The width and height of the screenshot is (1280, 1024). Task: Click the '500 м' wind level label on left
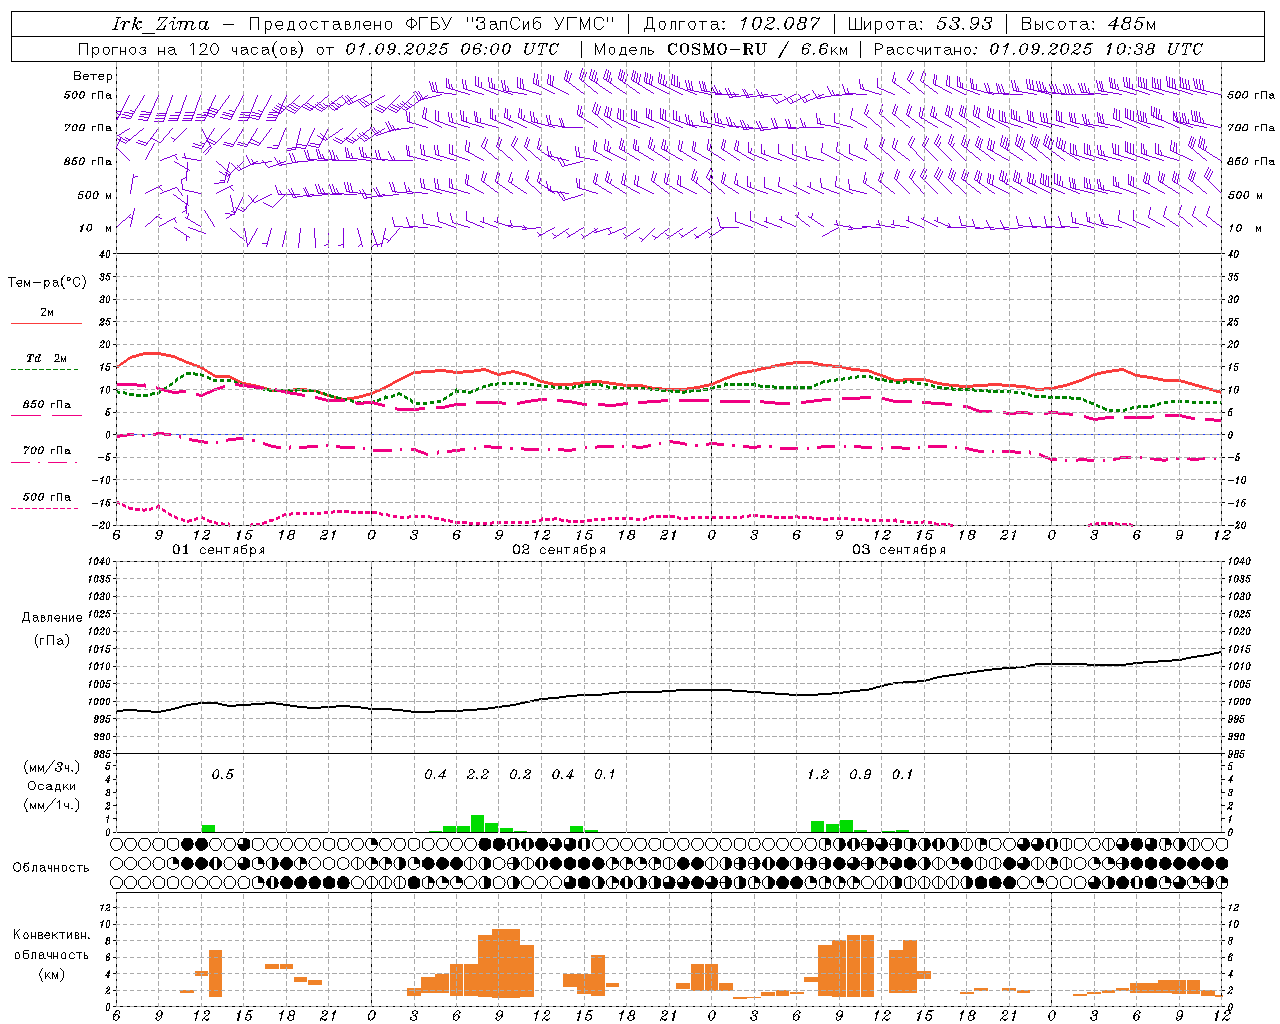click(95, 195)
